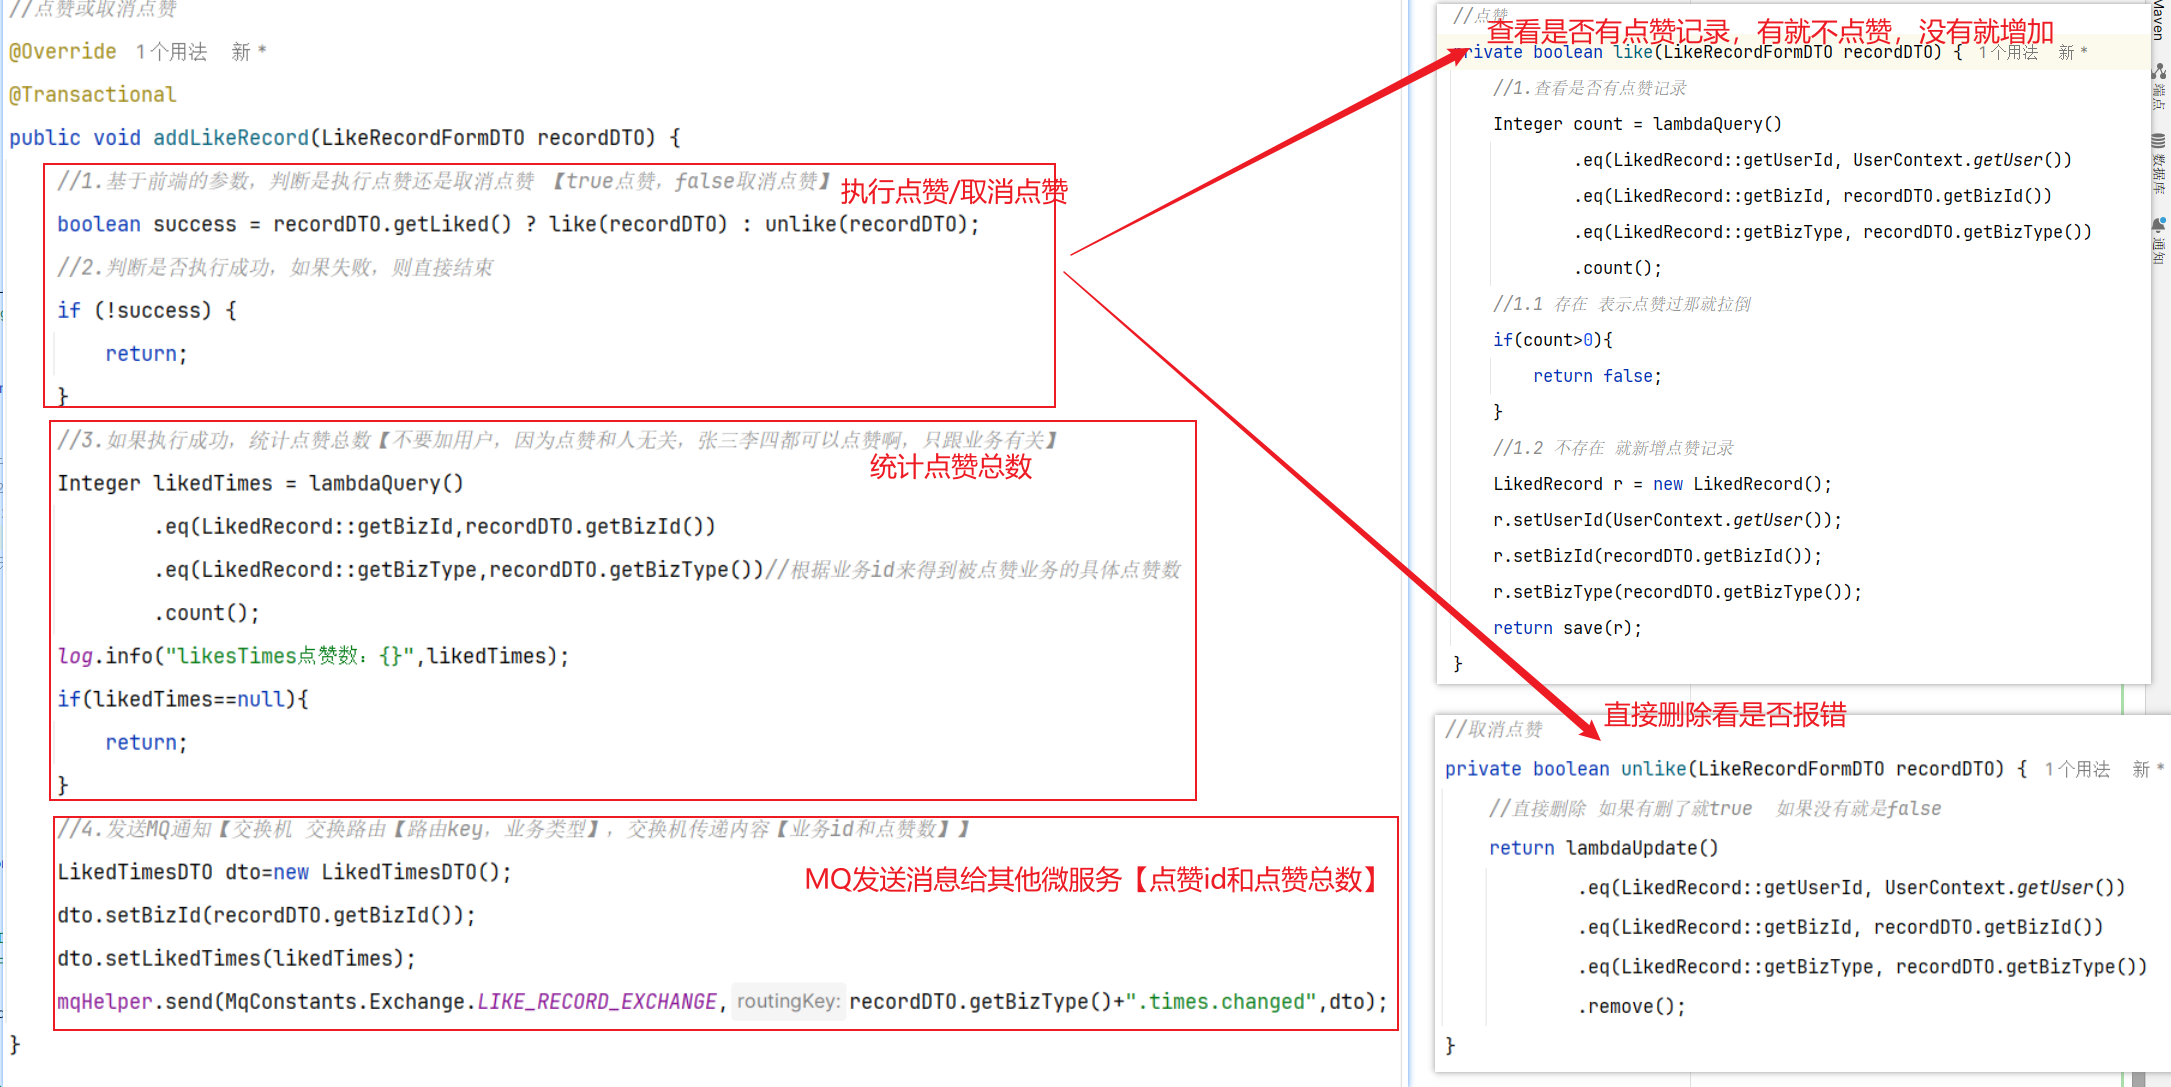This screenshot has width=2171, height=1087.
Task: Click '1个用法' hint on unlike method
Action: point(2076,769)
